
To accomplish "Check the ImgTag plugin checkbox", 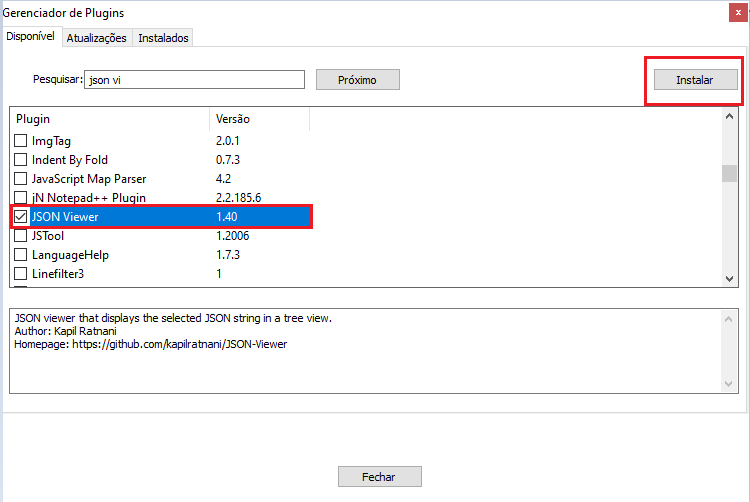I will (20, 141).
